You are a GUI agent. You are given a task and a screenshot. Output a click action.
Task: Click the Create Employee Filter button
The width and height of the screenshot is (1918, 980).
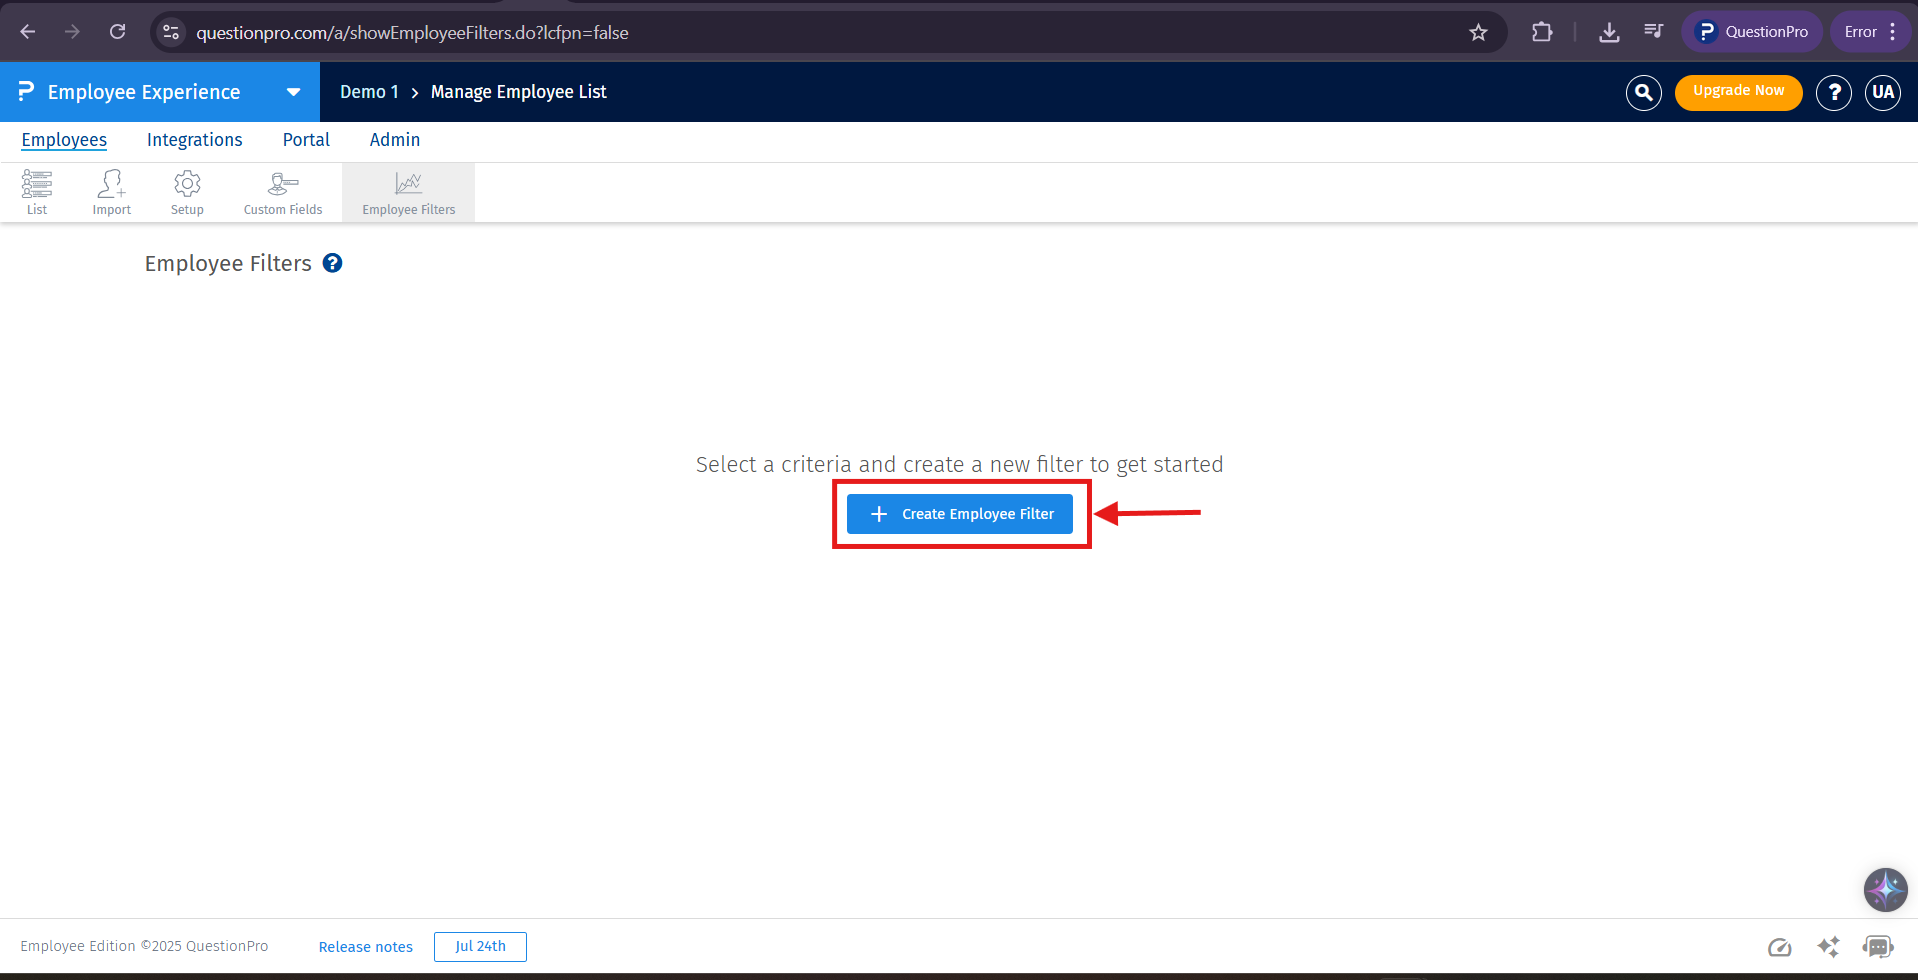pos(960,514)
